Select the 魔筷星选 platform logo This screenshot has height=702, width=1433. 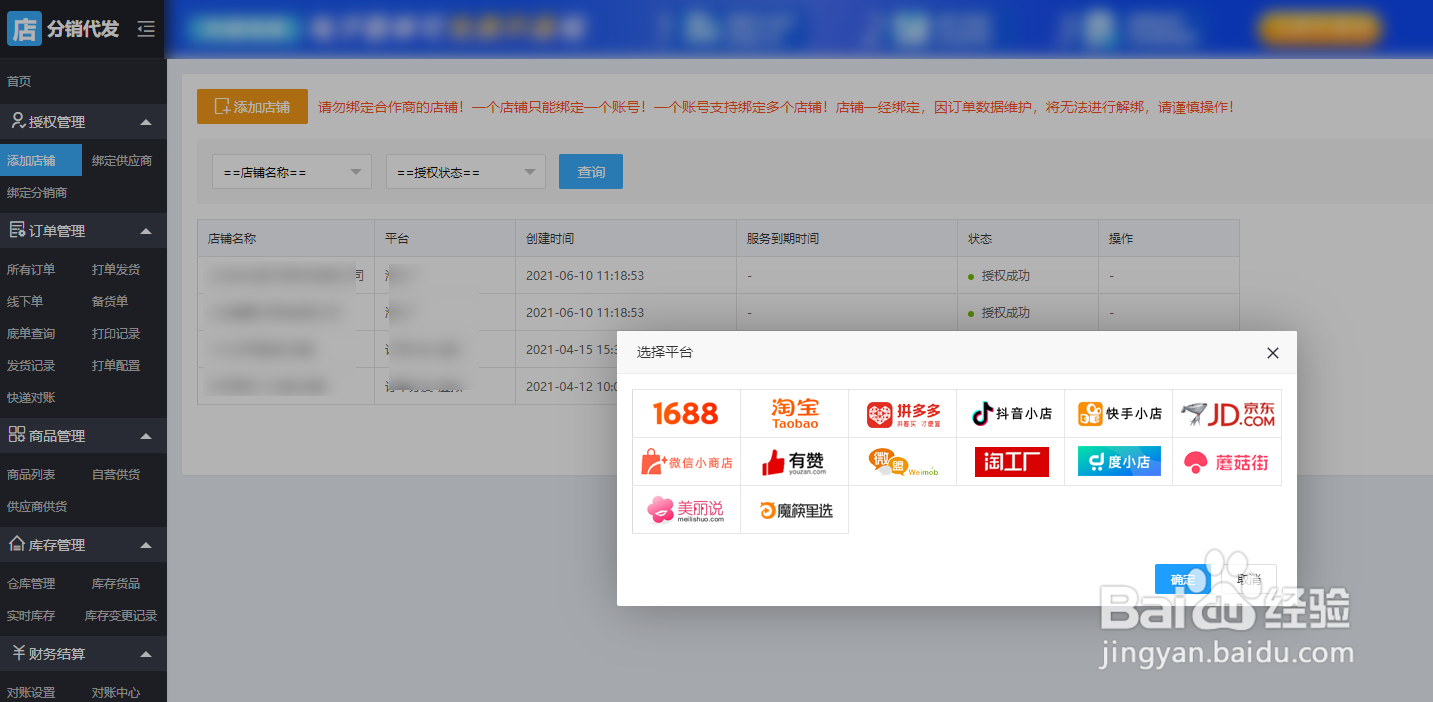point(794,509)
